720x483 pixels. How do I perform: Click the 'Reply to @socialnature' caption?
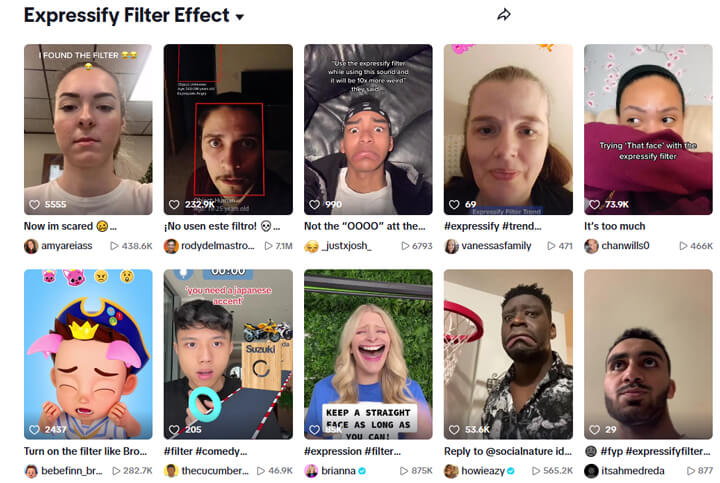508,451
